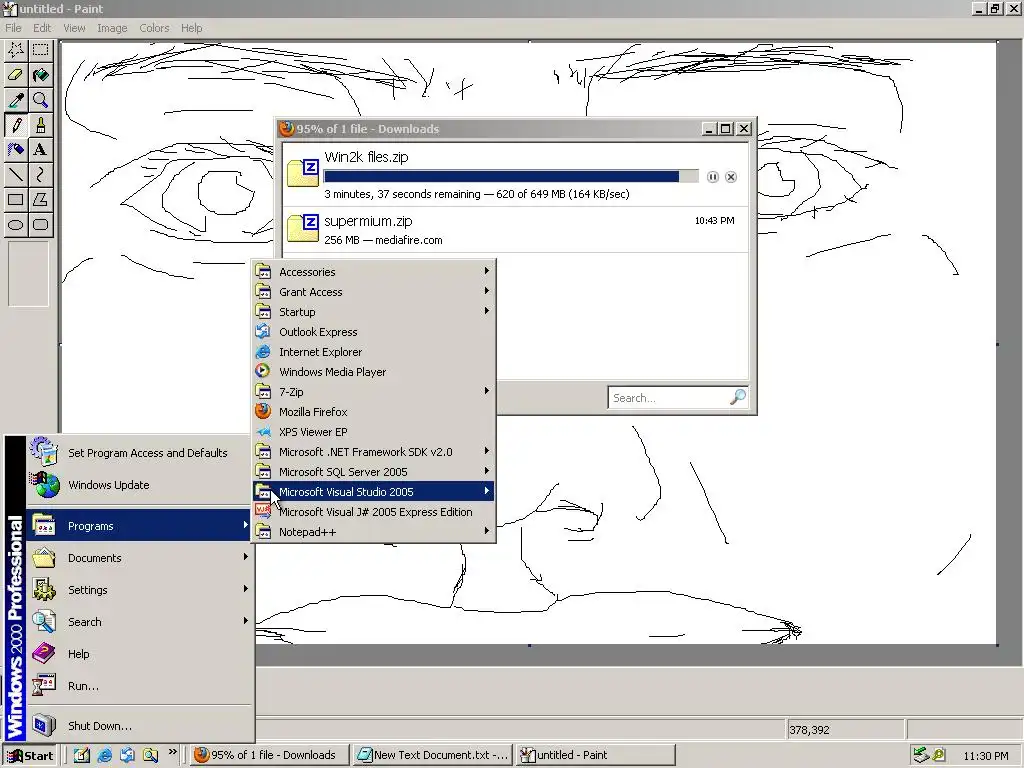This screenshot has width=1024, height=768.
Task: Open the Colors menu in Paint
Action: [x=154, y=28]
